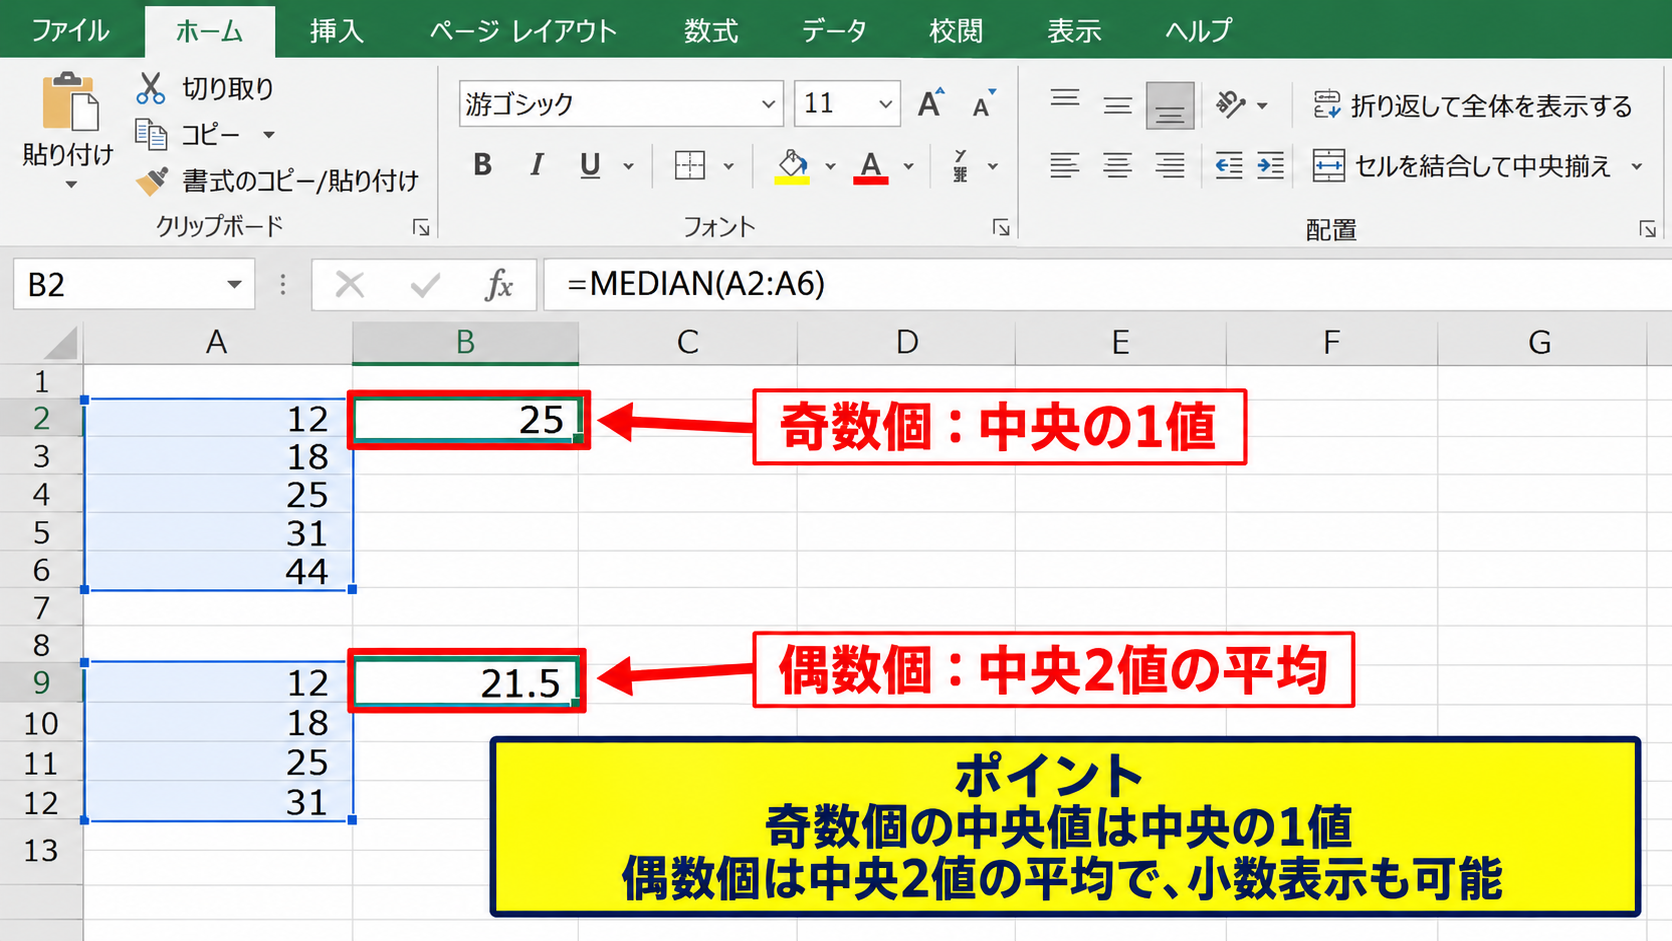
Task: Click the orientation text angle icon
Action: 1230,104
